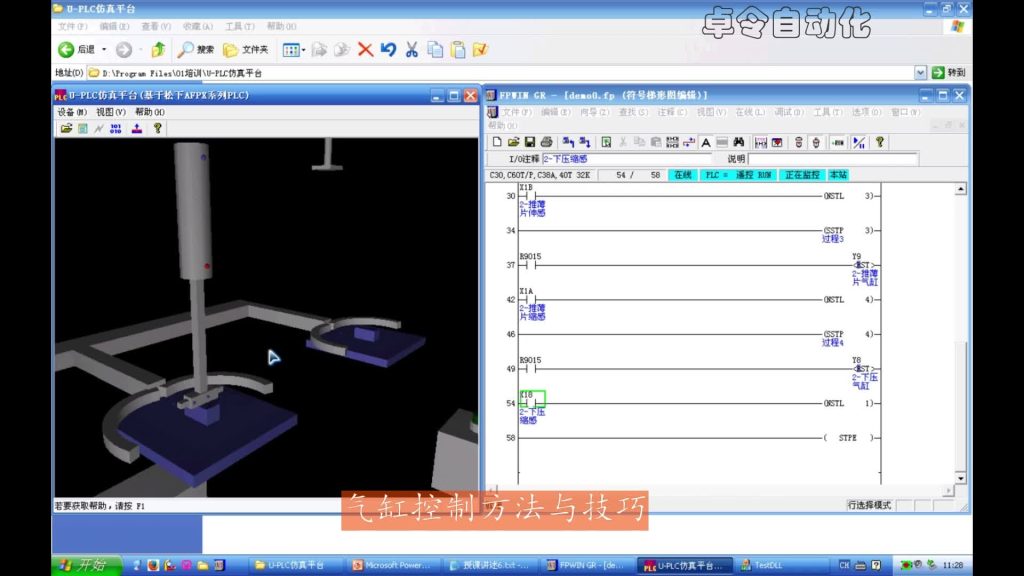Toggle the PLC 遥控 RUN mode indicator
Screen dimensions: 1024x576
tap(738, 175)
